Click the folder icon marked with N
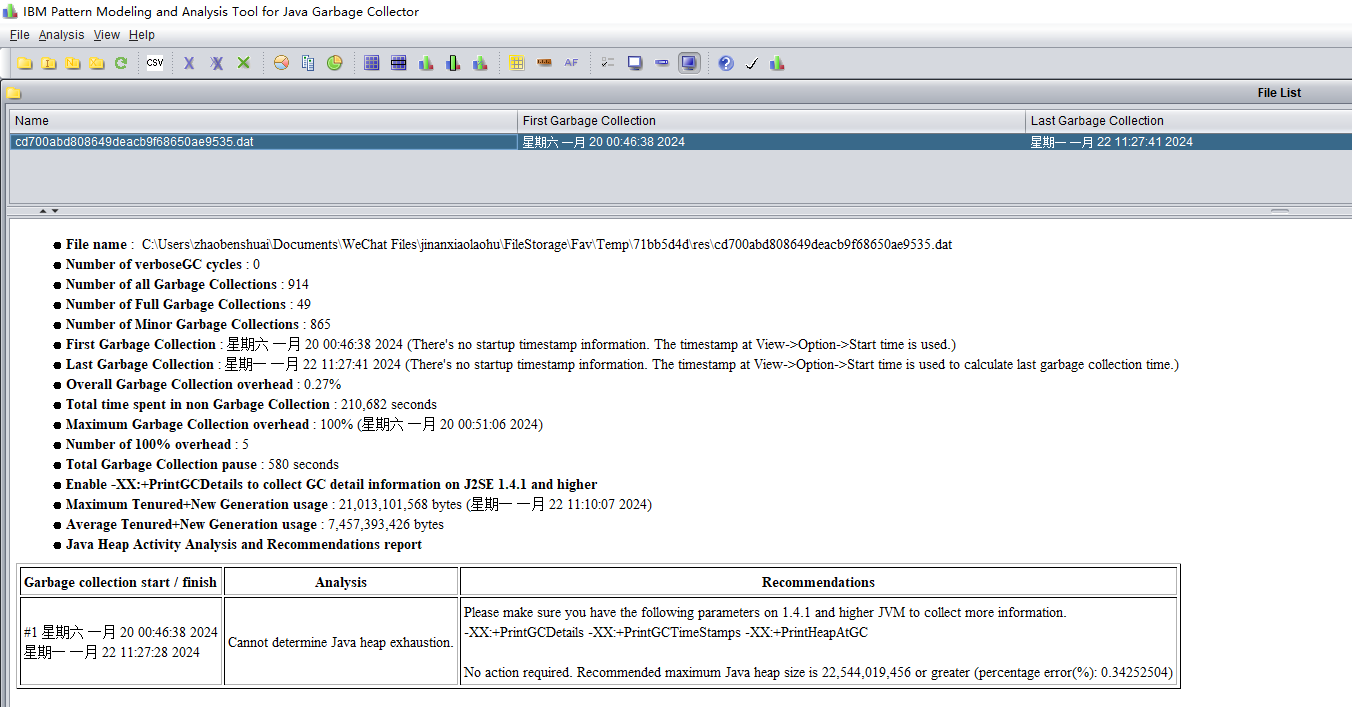 pos(73,63)
